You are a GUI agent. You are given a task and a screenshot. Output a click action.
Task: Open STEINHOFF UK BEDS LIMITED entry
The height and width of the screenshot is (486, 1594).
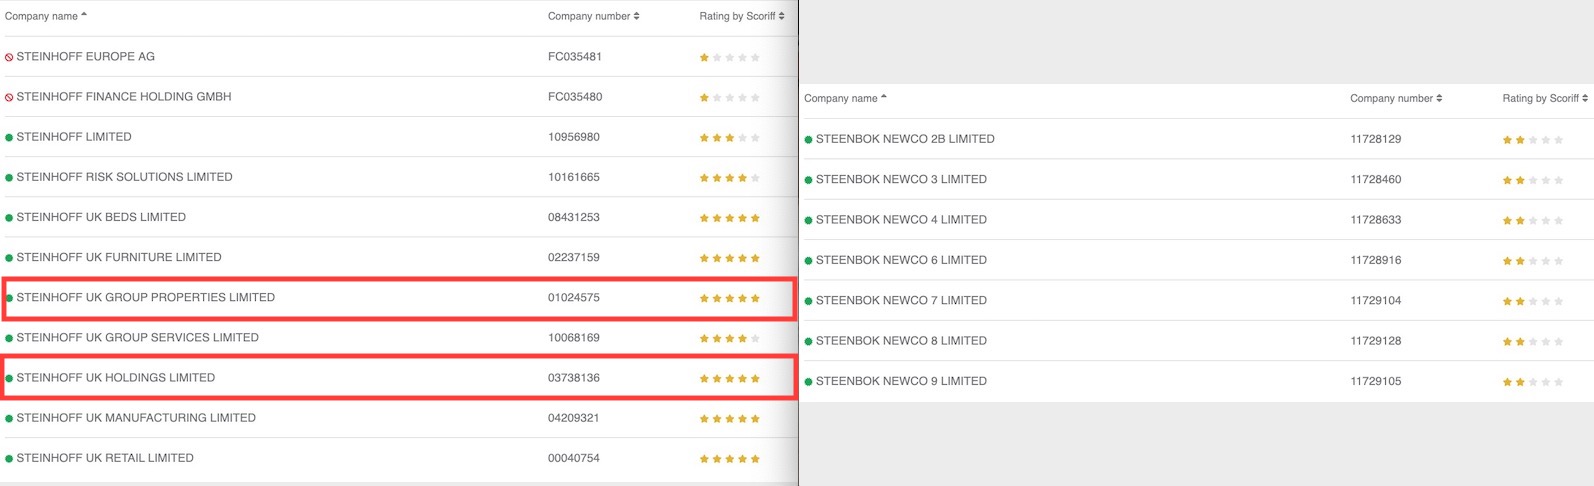pos(101,217)
